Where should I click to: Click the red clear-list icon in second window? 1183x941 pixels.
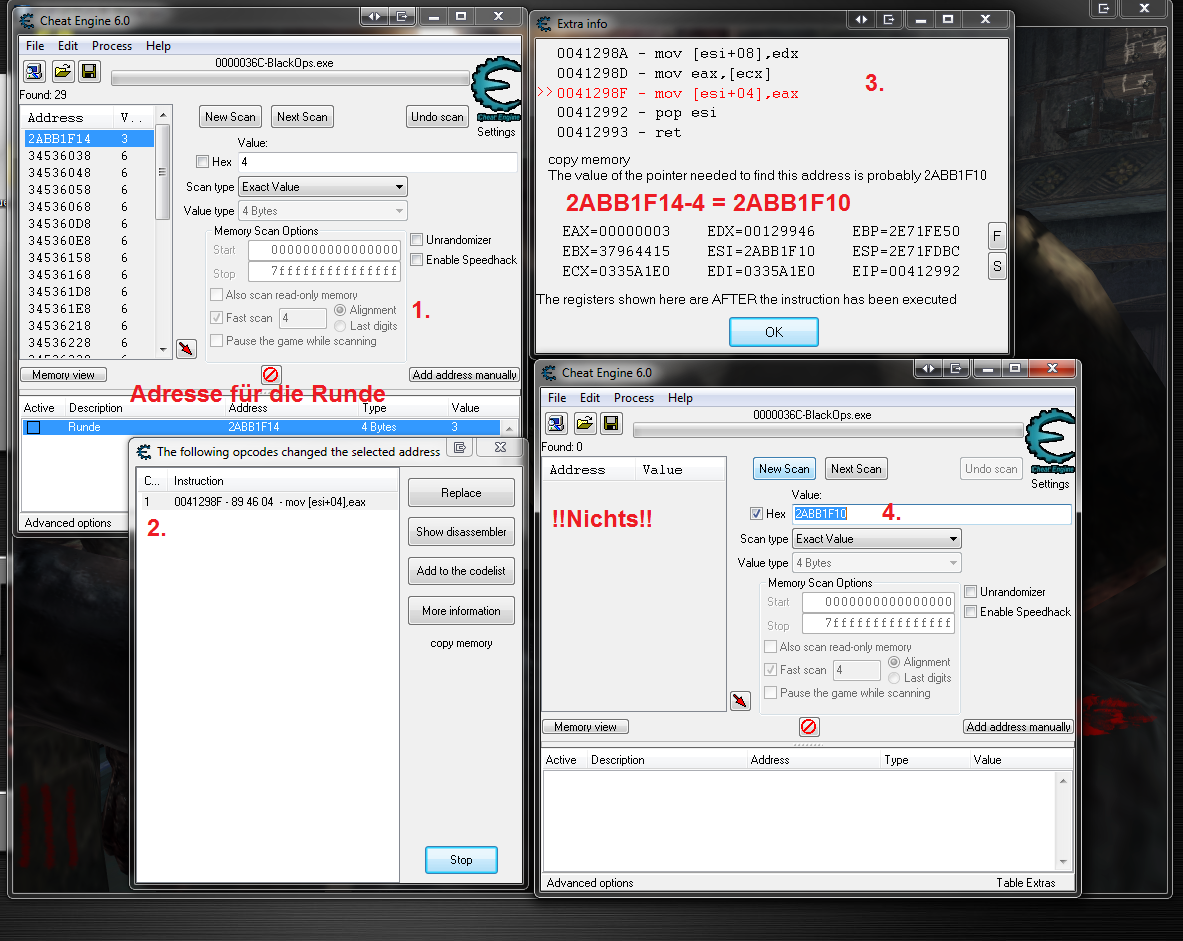(x=809, y=727)
